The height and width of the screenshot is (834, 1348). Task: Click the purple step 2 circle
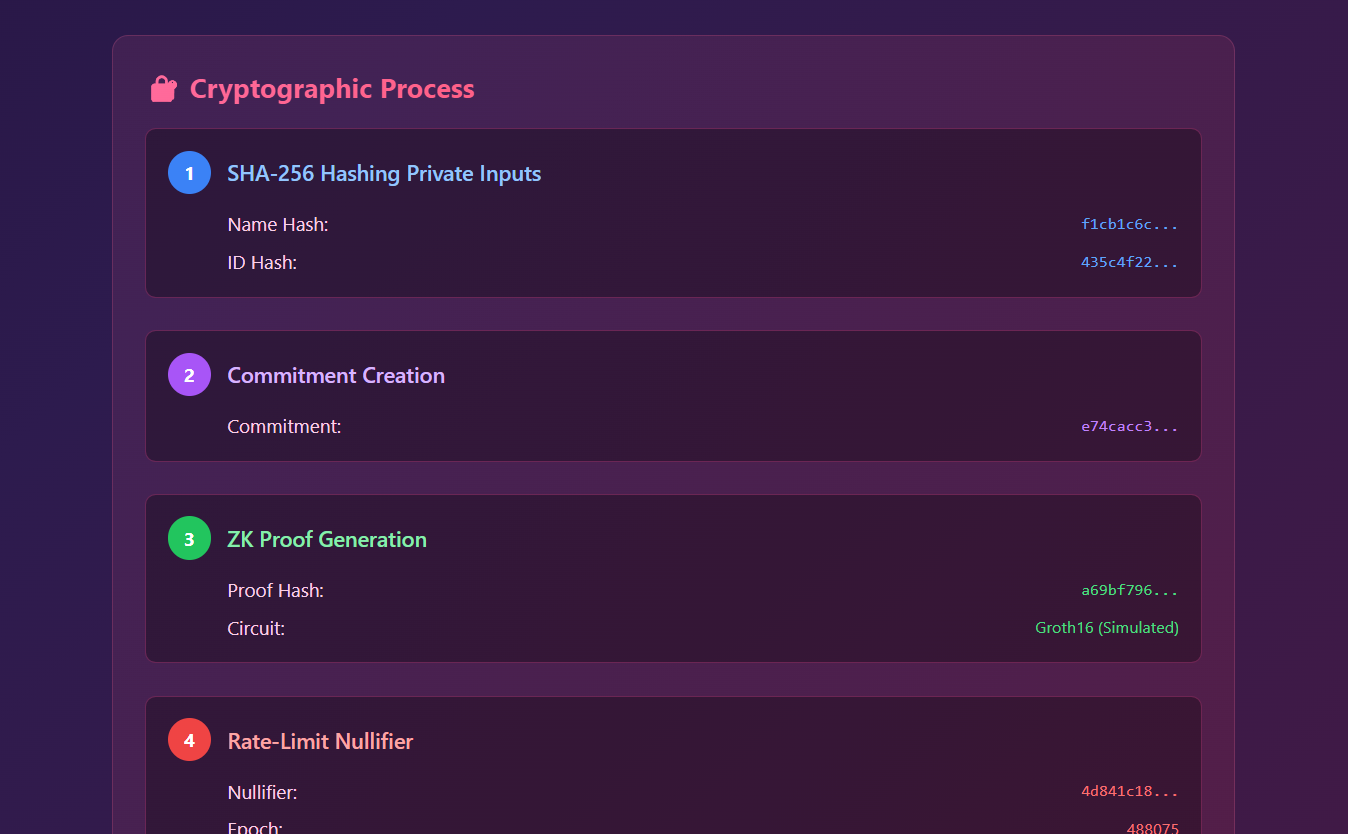pyautogui.click(x=189, y=375)
